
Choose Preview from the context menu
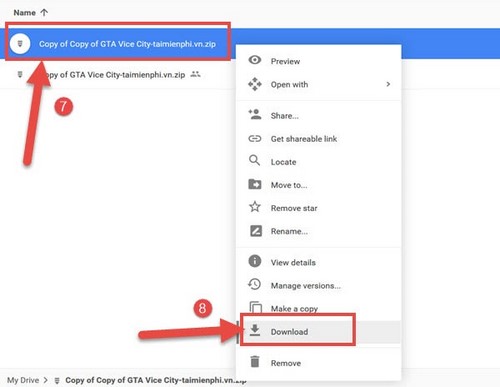tap(318, 61)
